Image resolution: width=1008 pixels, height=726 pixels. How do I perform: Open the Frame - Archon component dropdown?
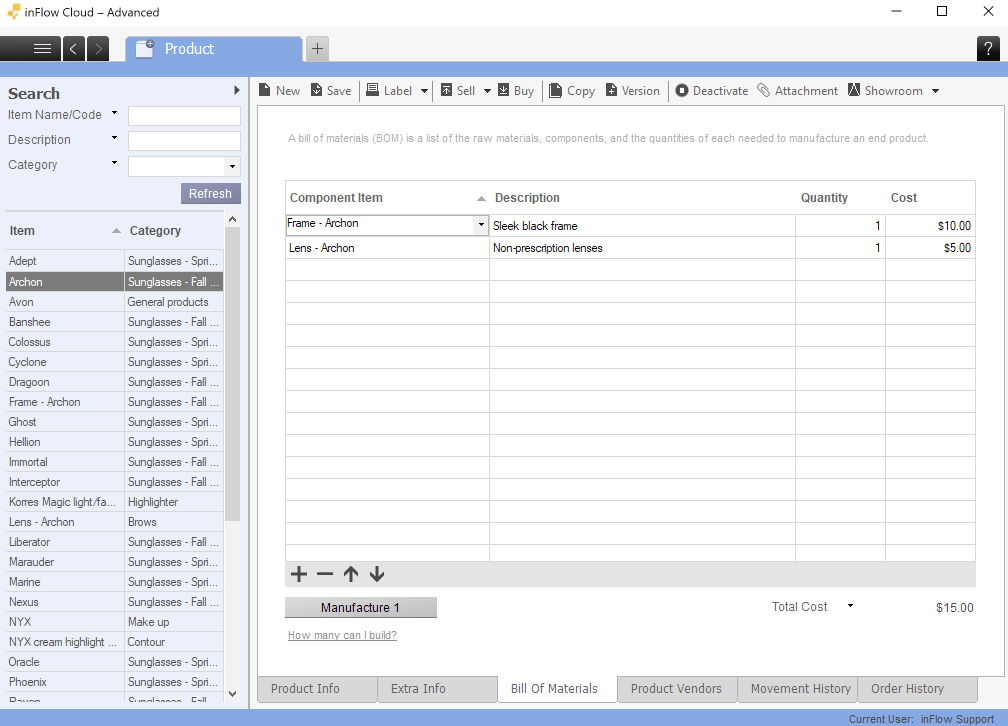click(481, 225)
